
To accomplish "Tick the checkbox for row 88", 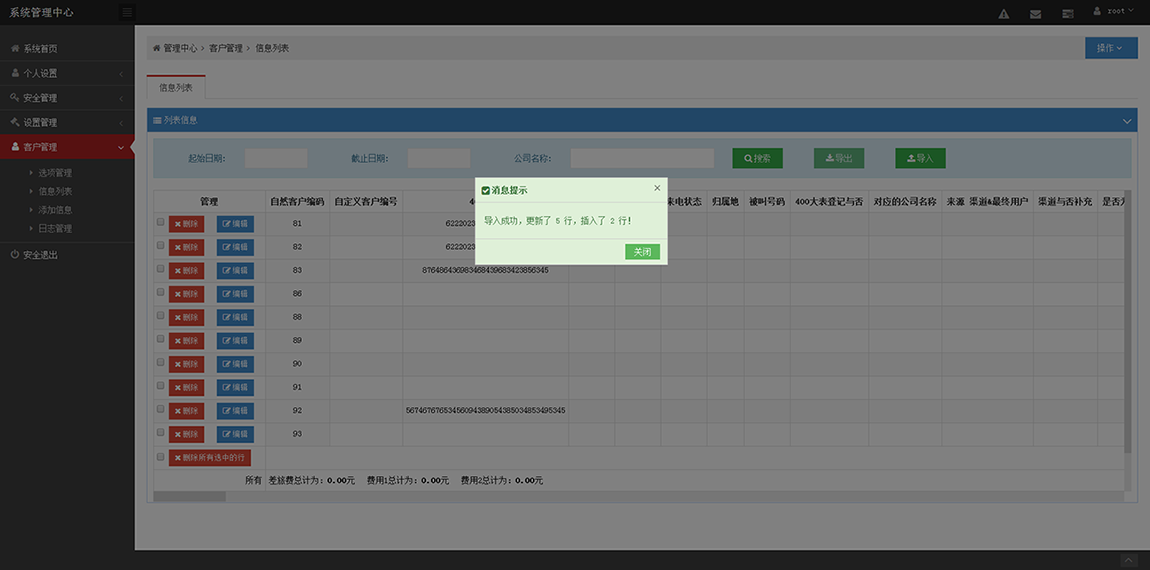I will 161,316.
